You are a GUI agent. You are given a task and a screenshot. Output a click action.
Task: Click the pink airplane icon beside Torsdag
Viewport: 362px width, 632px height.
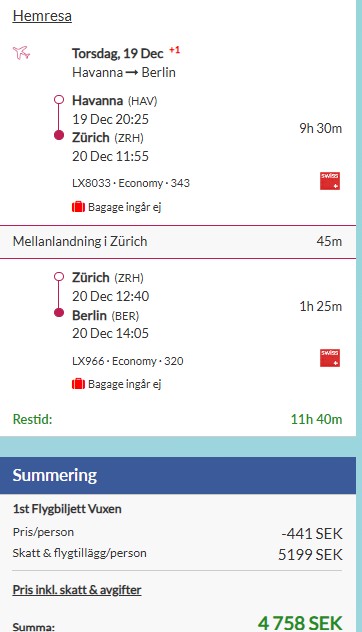pyautogui.click(x=21, y=53)
